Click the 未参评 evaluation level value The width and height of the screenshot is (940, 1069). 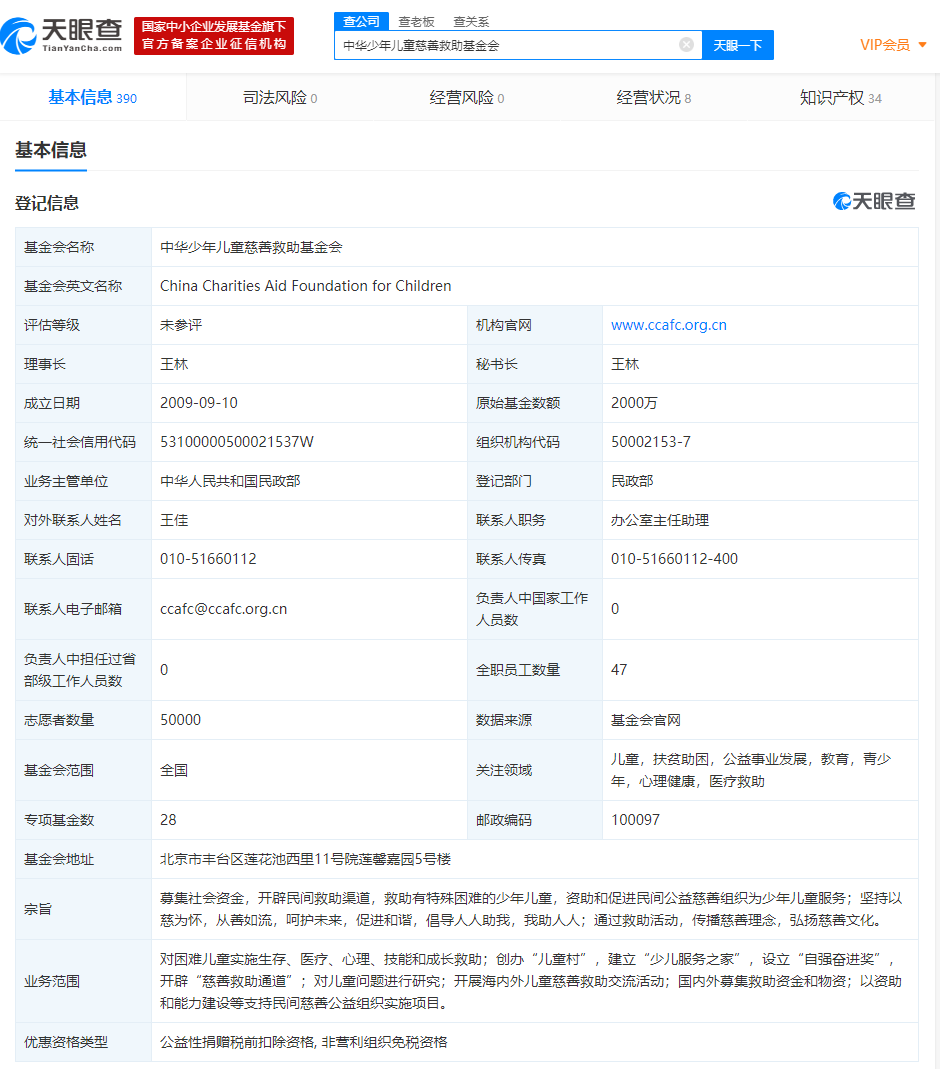pos(181,325)
